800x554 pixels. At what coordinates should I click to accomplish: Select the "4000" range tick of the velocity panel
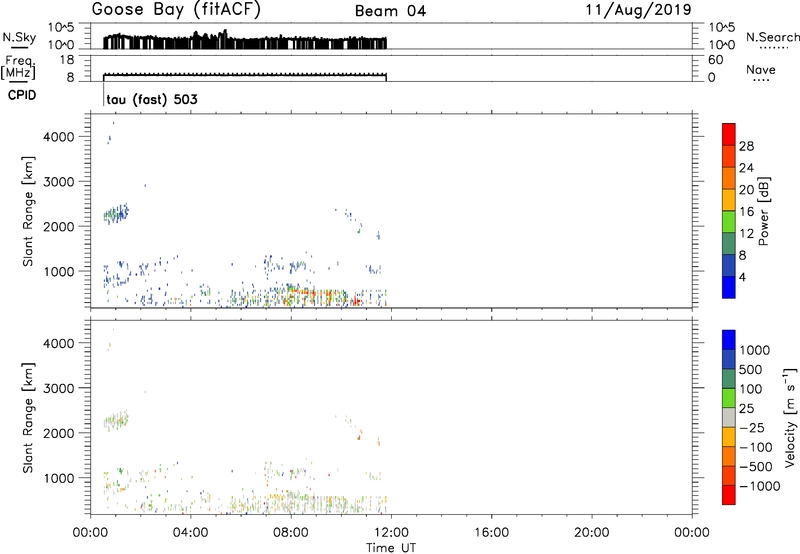(58, 343)
